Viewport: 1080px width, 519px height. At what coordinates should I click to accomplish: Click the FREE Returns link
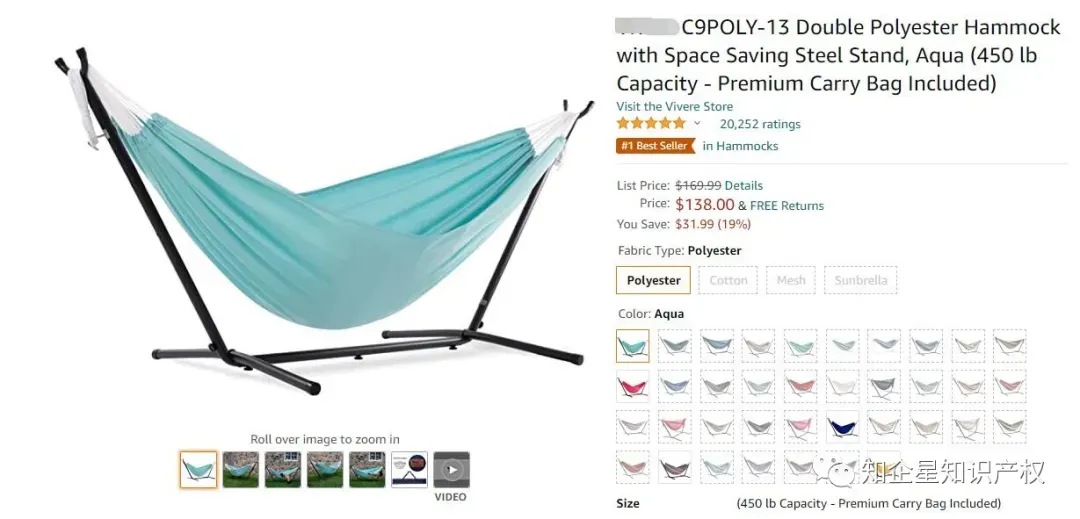click(787, 205)
